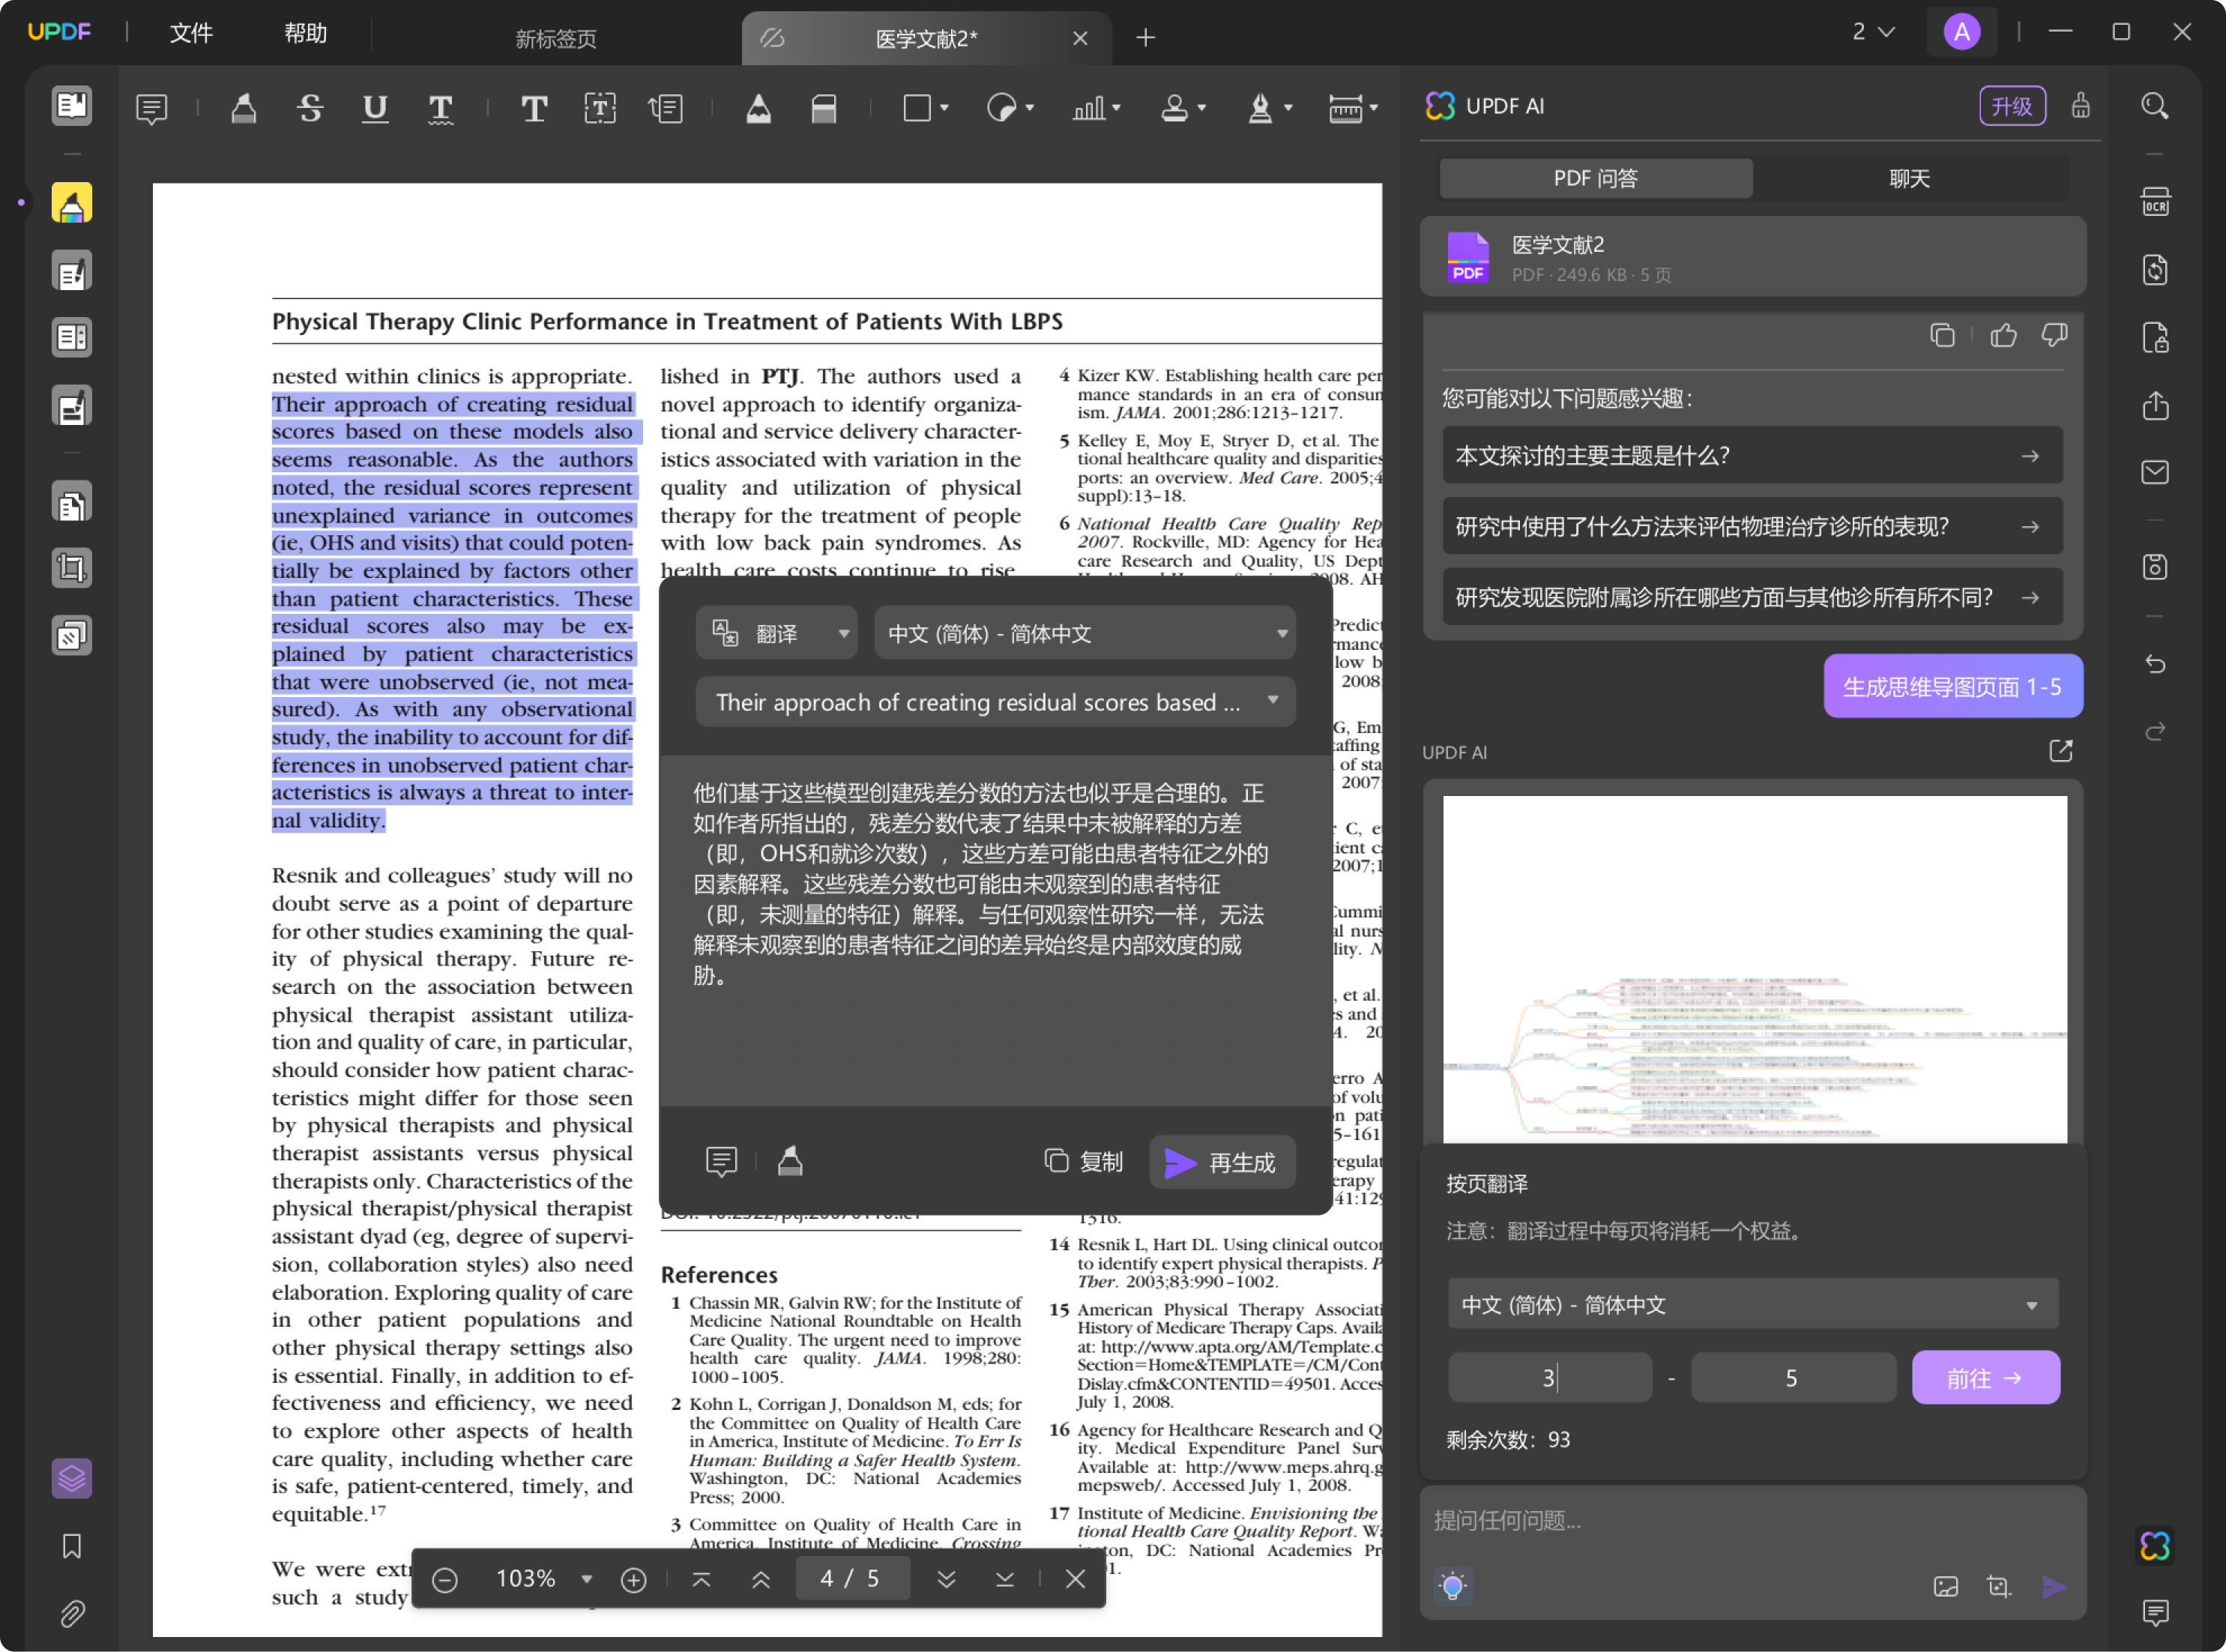
Task: Click the 再生成 regenerate button
Action: coord(1222,1162)
